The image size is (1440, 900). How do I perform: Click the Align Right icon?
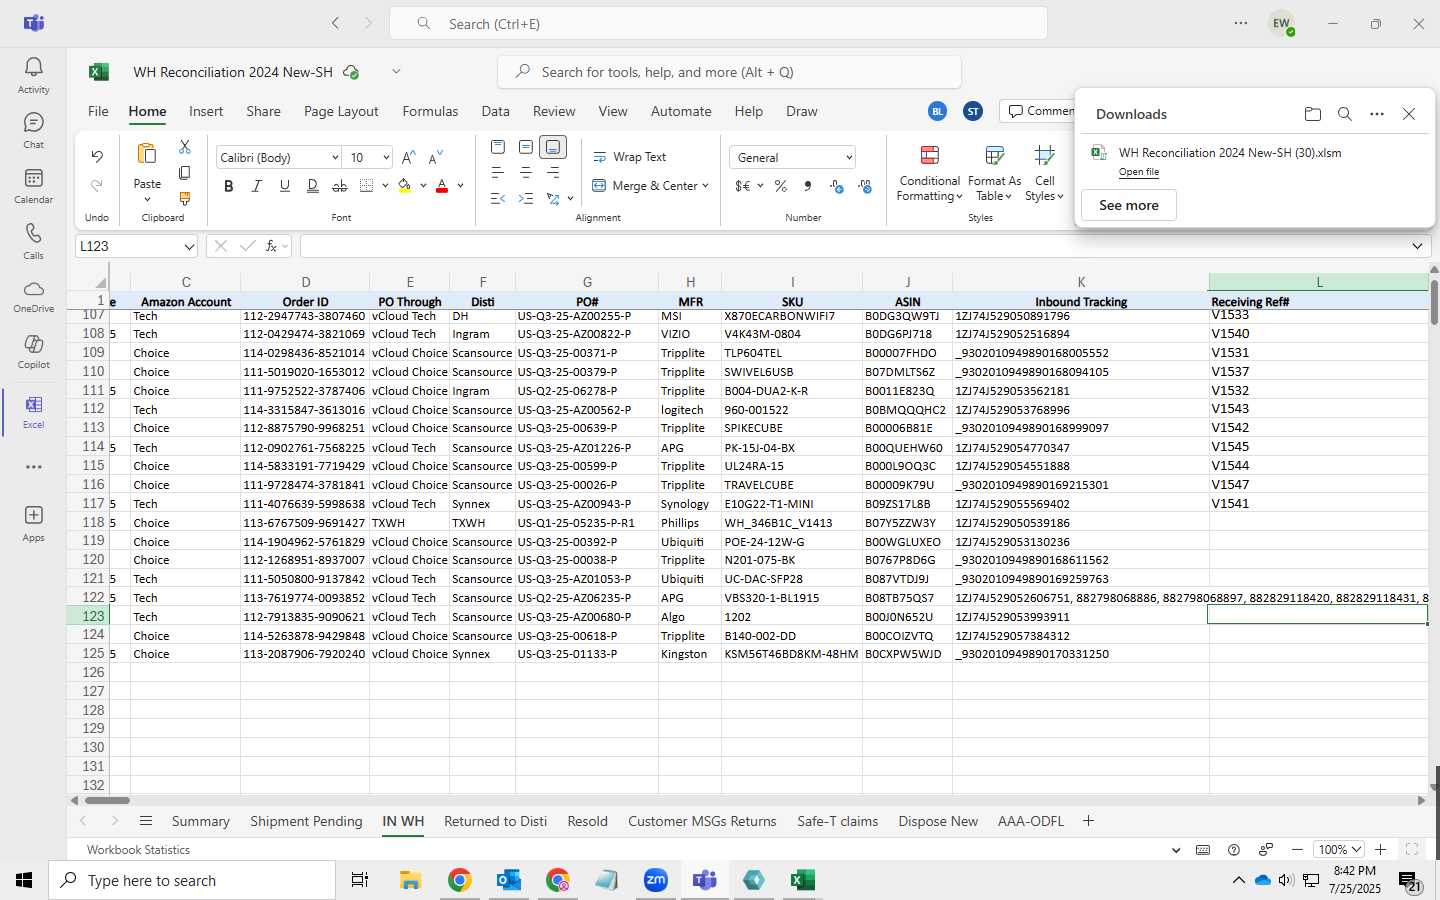pyautogui.click(x=553, y=173)
